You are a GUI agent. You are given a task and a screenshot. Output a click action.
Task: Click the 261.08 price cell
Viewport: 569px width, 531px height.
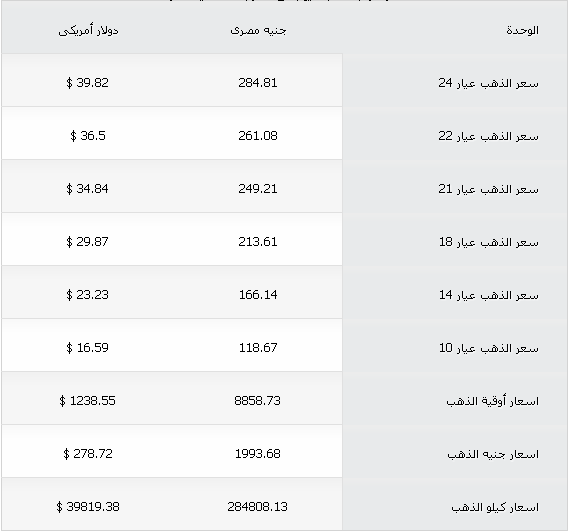[x=258, y=136]
